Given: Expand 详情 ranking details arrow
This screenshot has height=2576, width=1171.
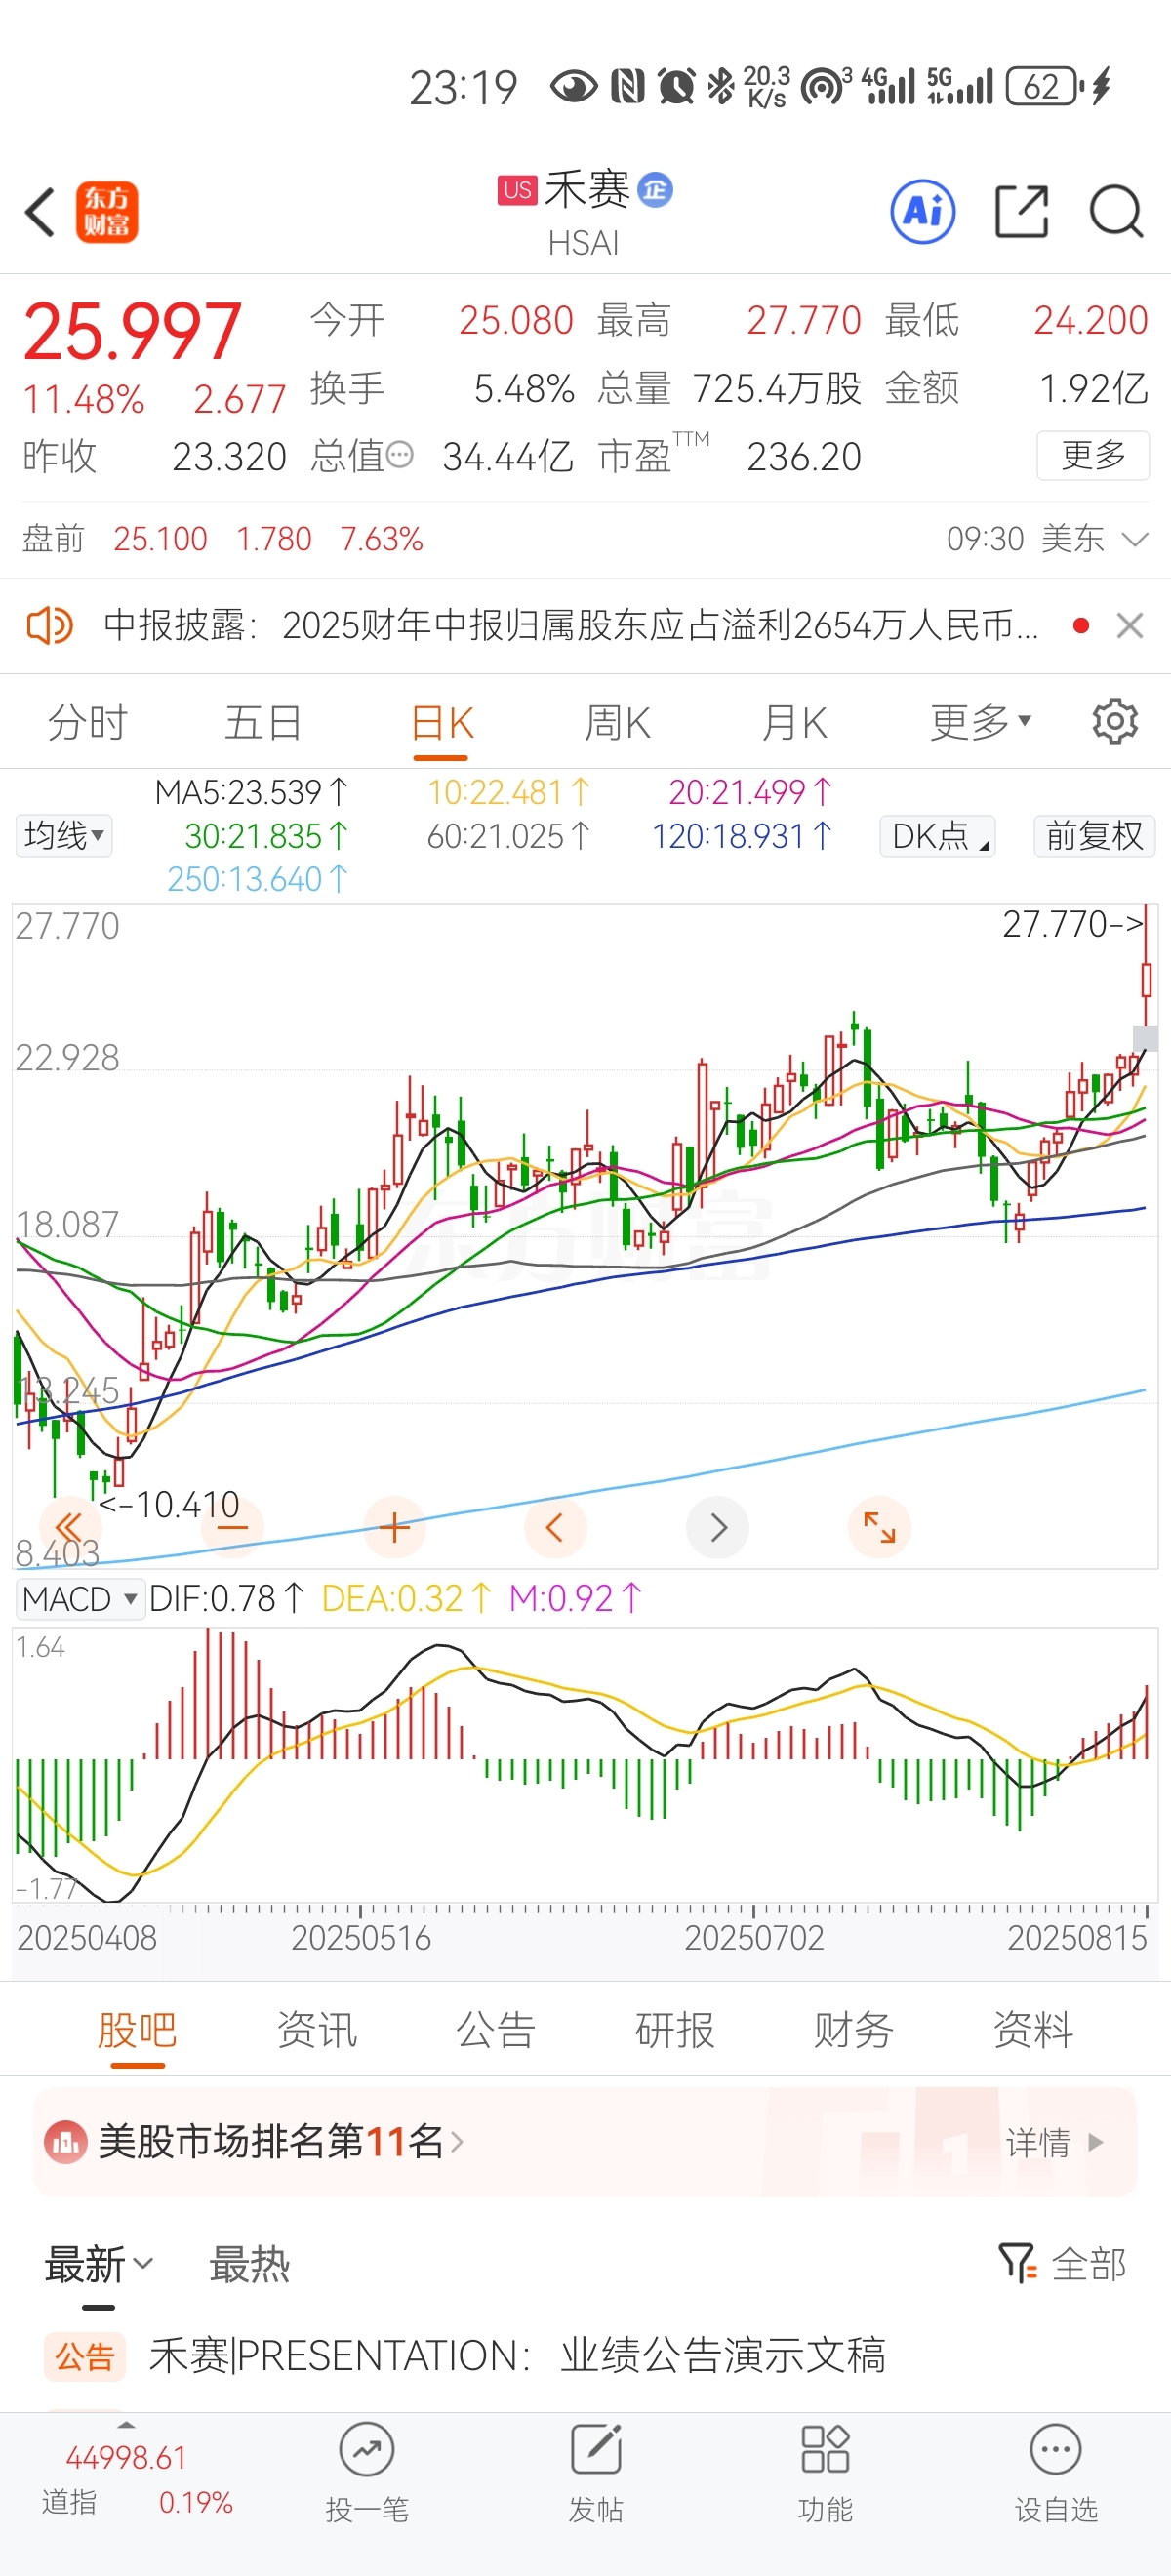Looking at the screenshot, I should [1096, 2142].
